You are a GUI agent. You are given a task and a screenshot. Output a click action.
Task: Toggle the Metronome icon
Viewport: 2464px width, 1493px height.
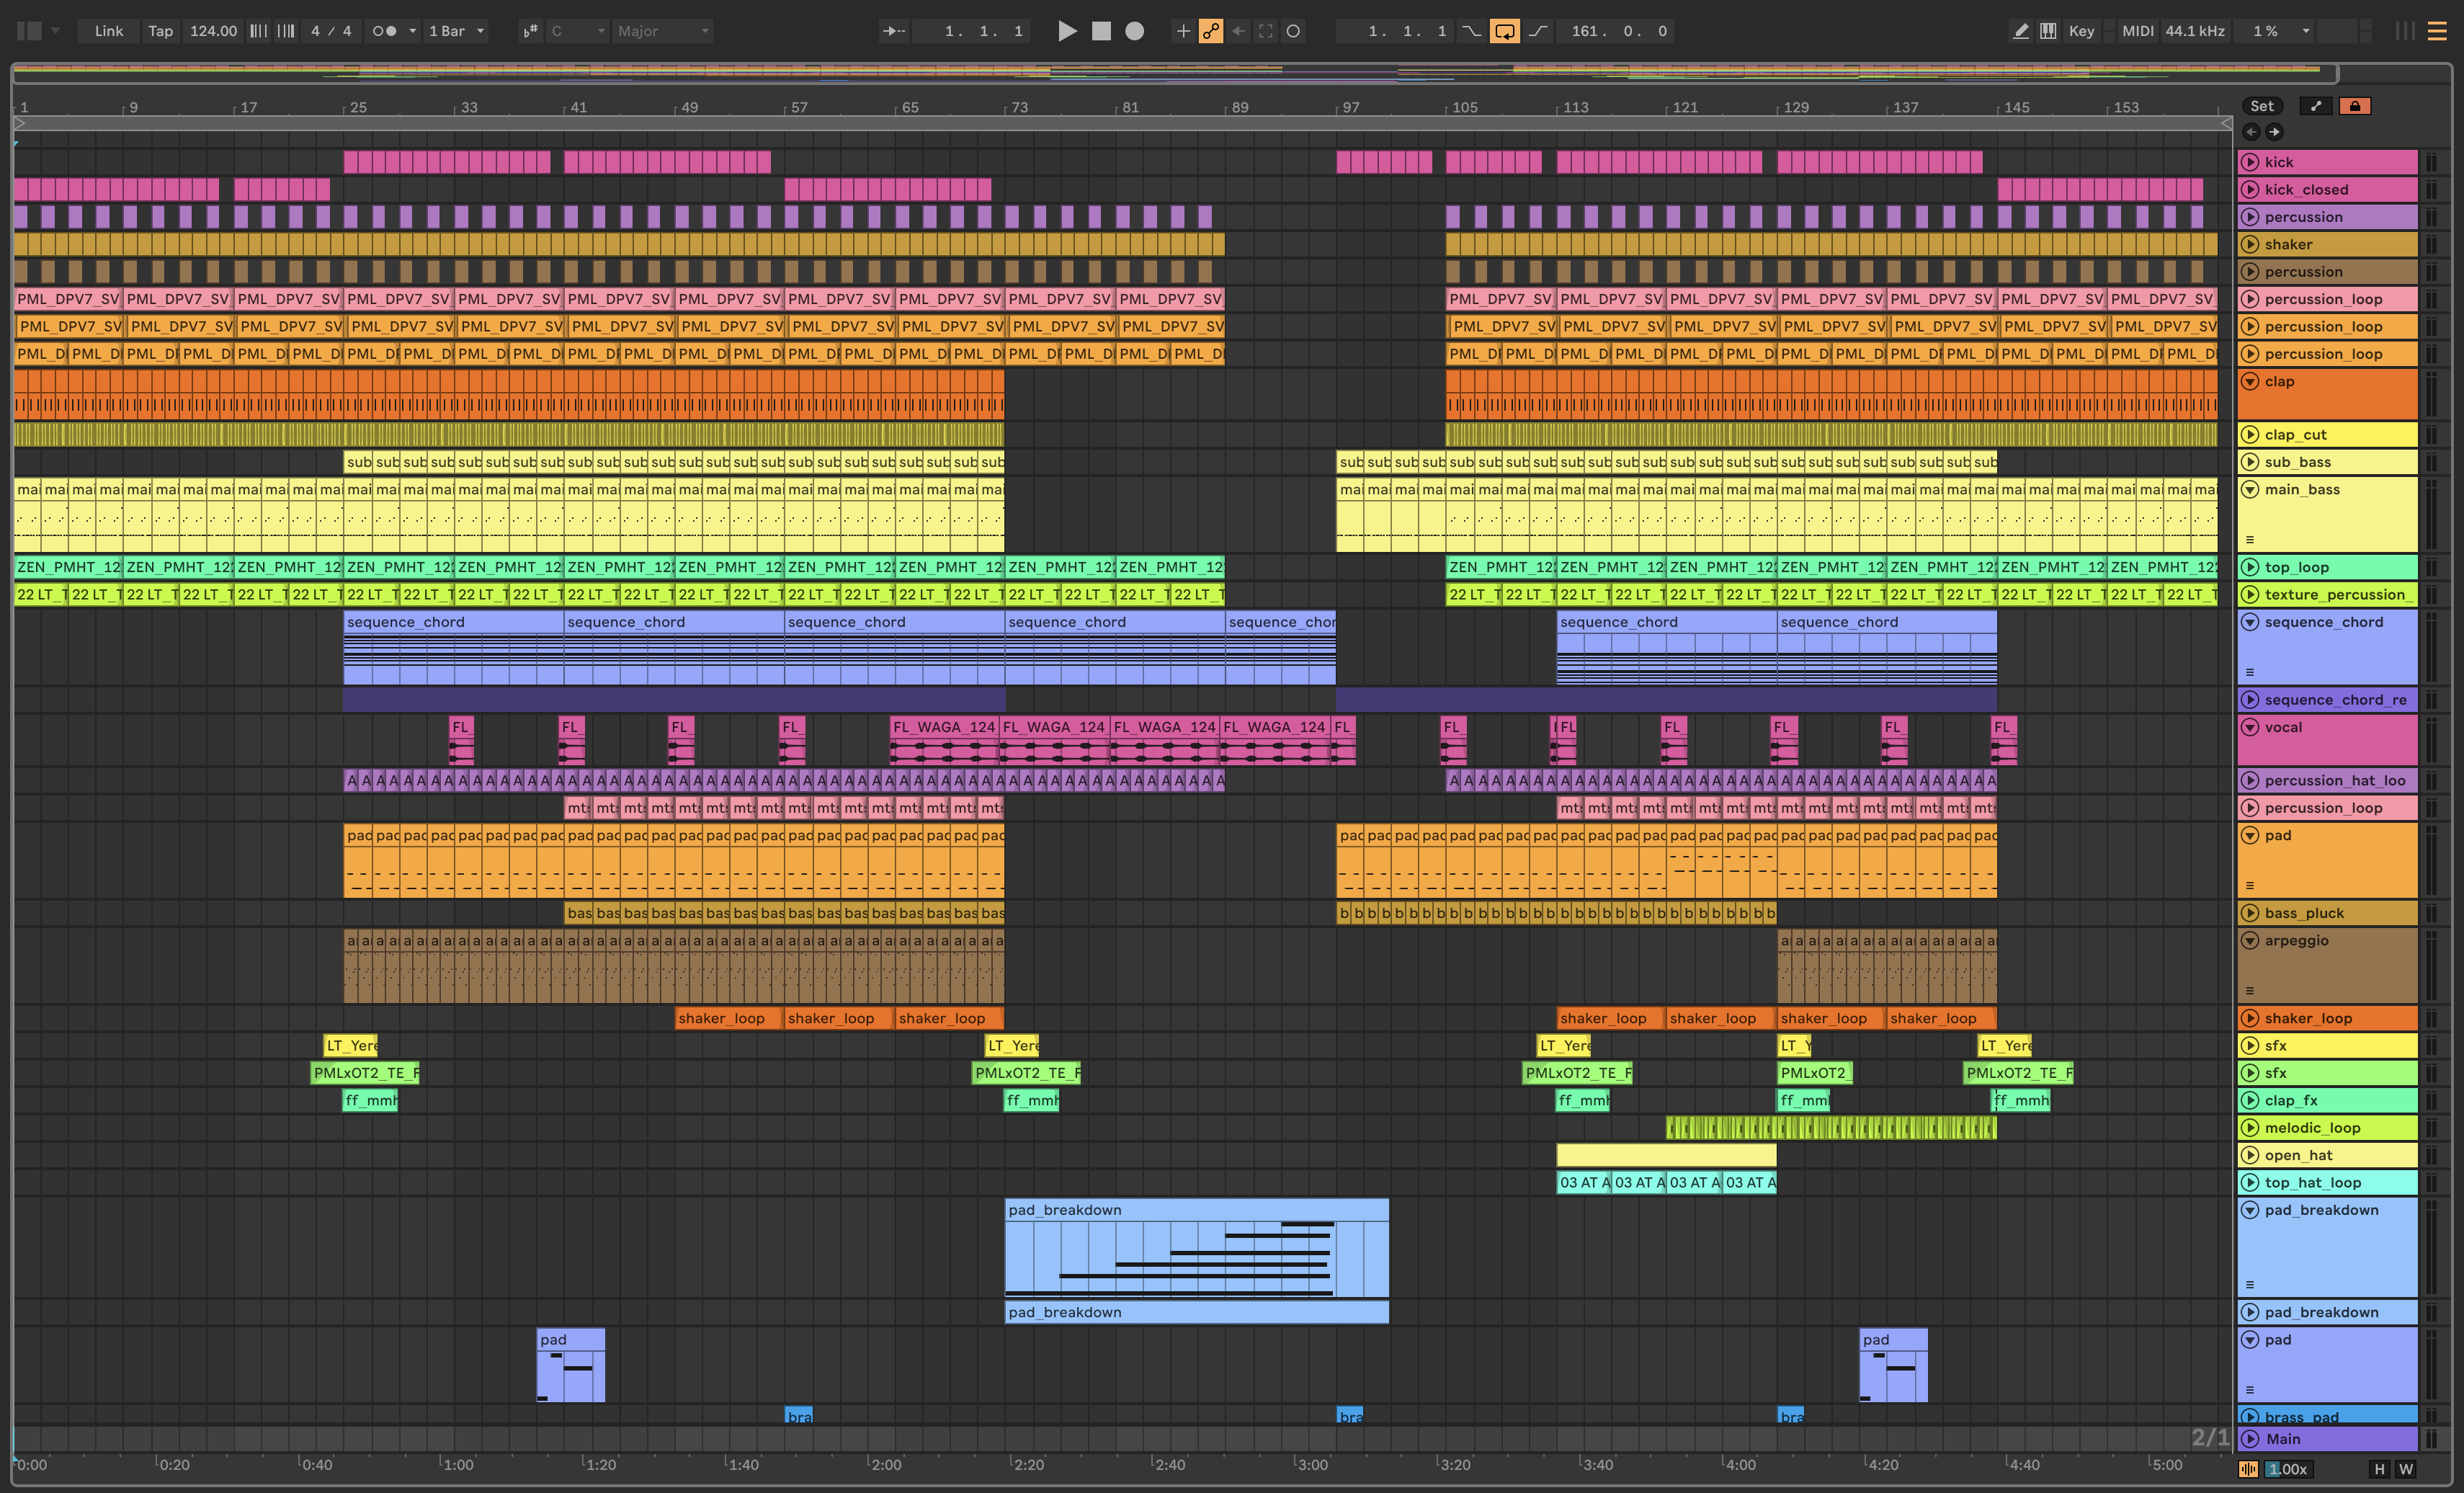click(384, 31)
